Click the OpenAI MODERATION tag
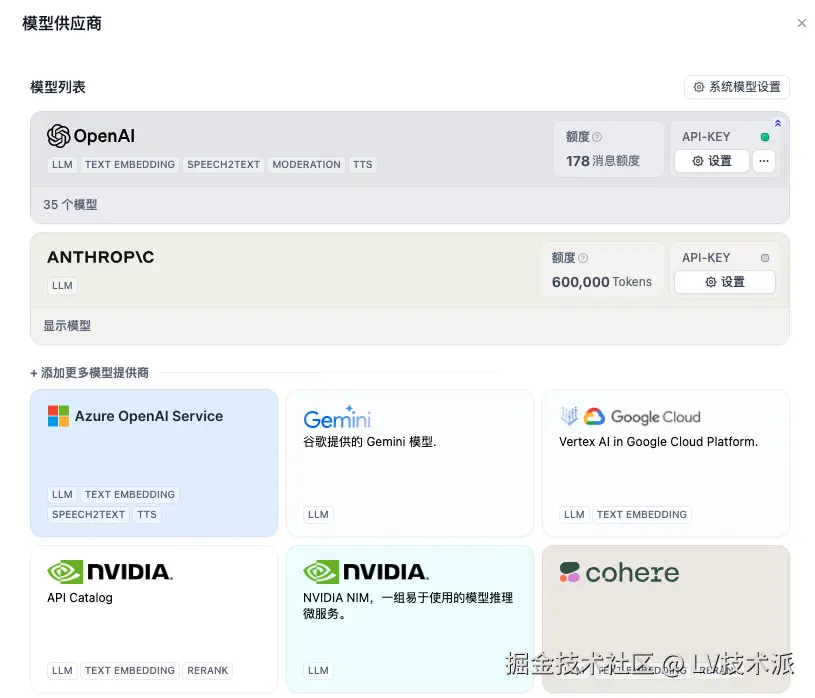This screenshot has height=698, width=815. point(307,165)
